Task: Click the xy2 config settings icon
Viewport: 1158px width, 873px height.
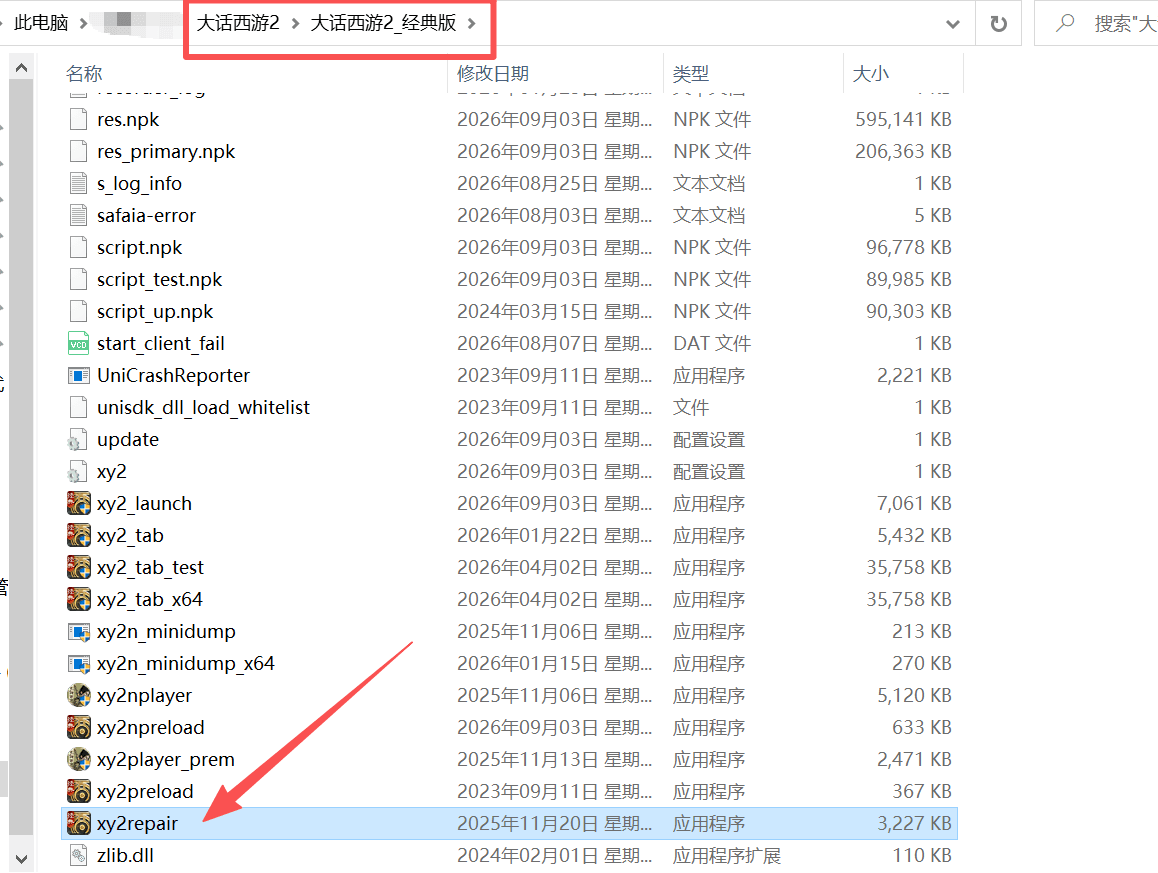Action: (x=77, y=471)
